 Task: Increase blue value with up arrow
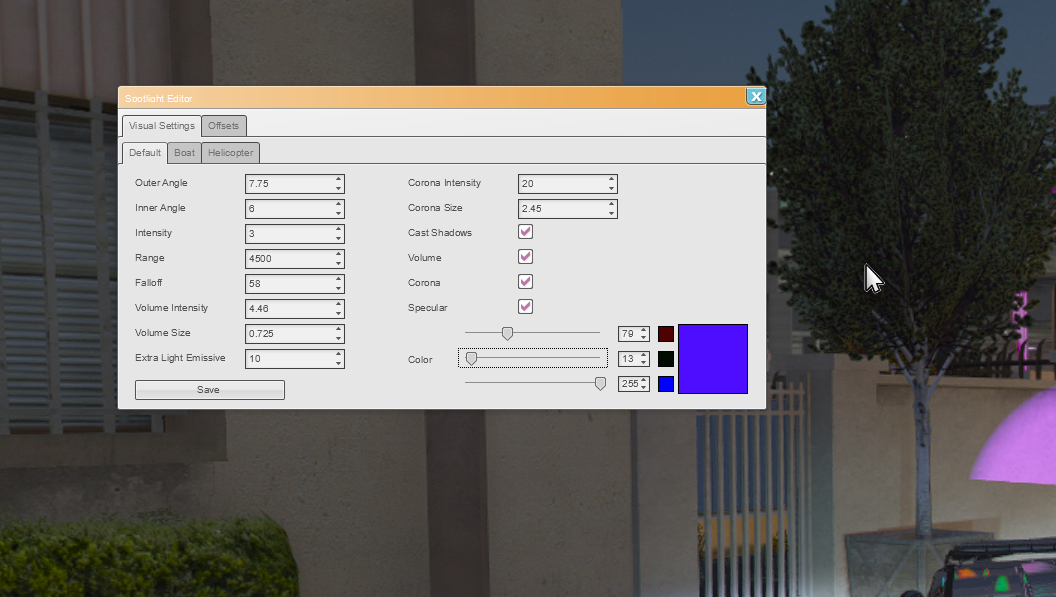point(645,380)
